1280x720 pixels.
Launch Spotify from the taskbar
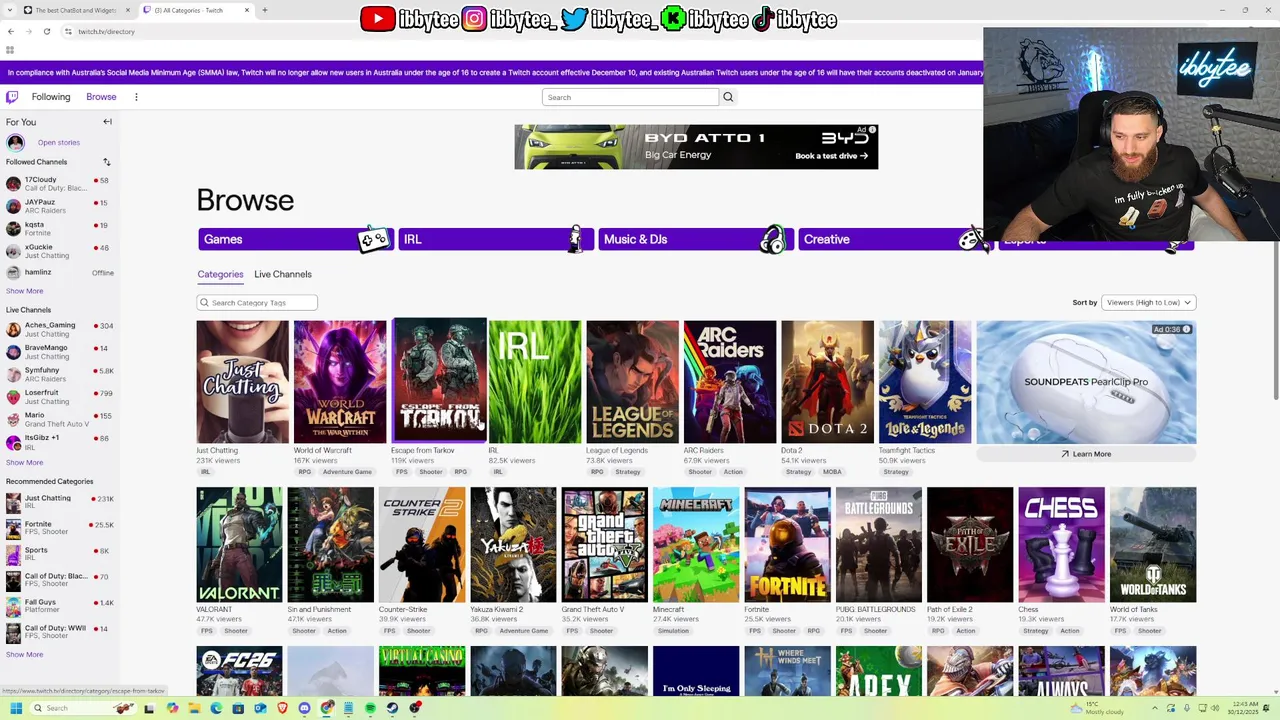[370, 708]
